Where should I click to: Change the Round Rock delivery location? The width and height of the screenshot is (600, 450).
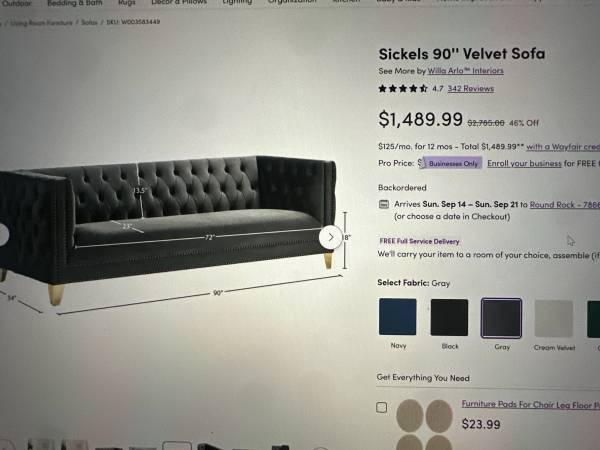pos(565,204)
